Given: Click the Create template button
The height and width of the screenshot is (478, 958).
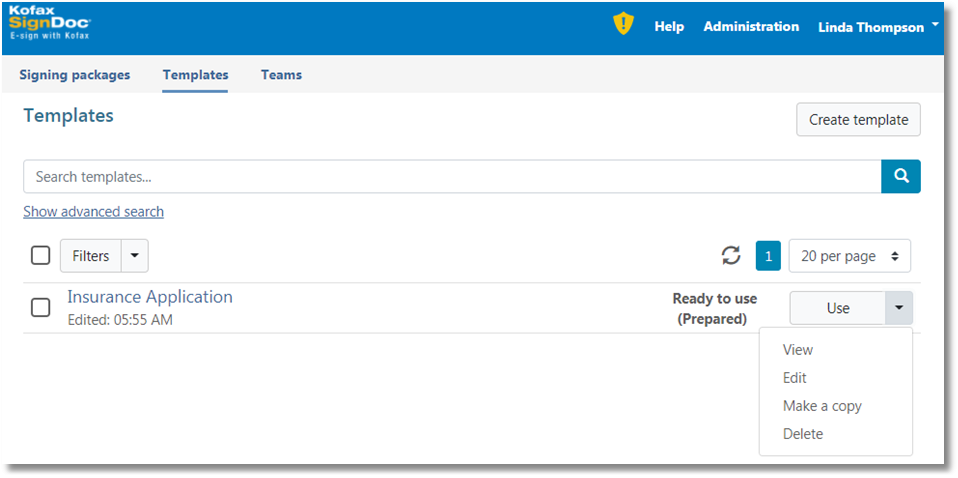Looking at the screenshot, I should point(858,120).
